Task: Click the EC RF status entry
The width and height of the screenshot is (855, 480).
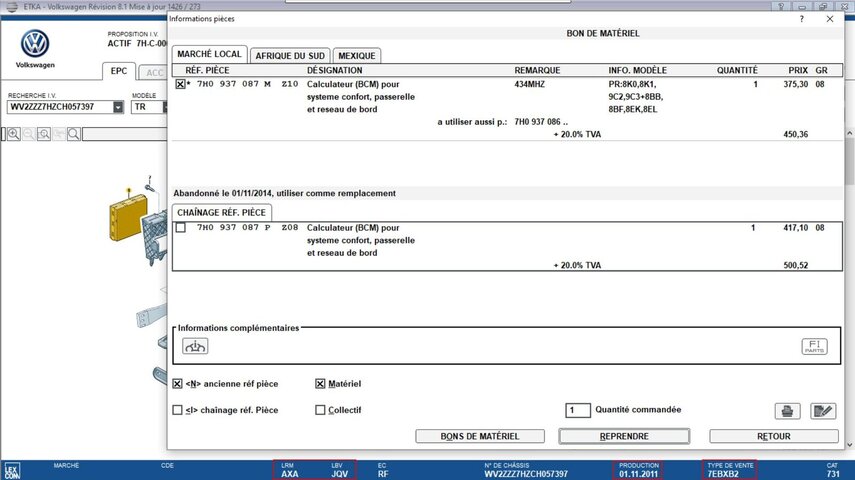Action: pyautogui.click(x=383, y=470)
